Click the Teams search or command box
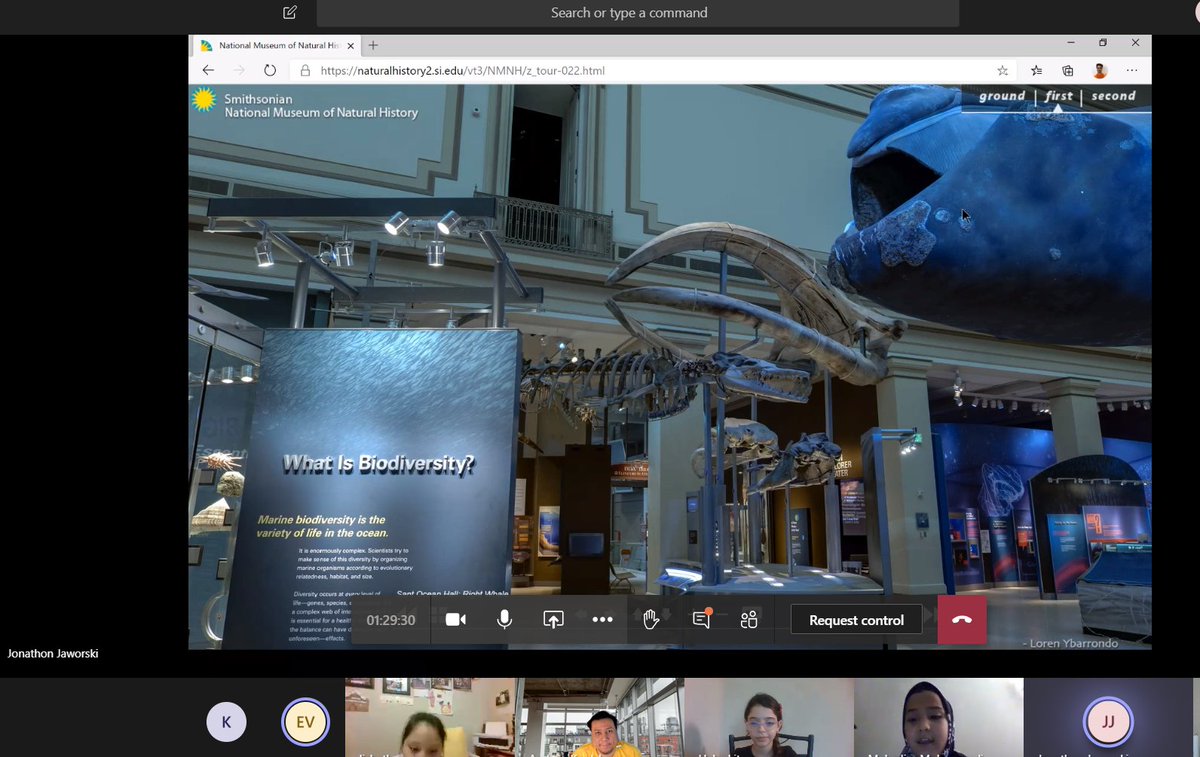 (x=638, y=13)
